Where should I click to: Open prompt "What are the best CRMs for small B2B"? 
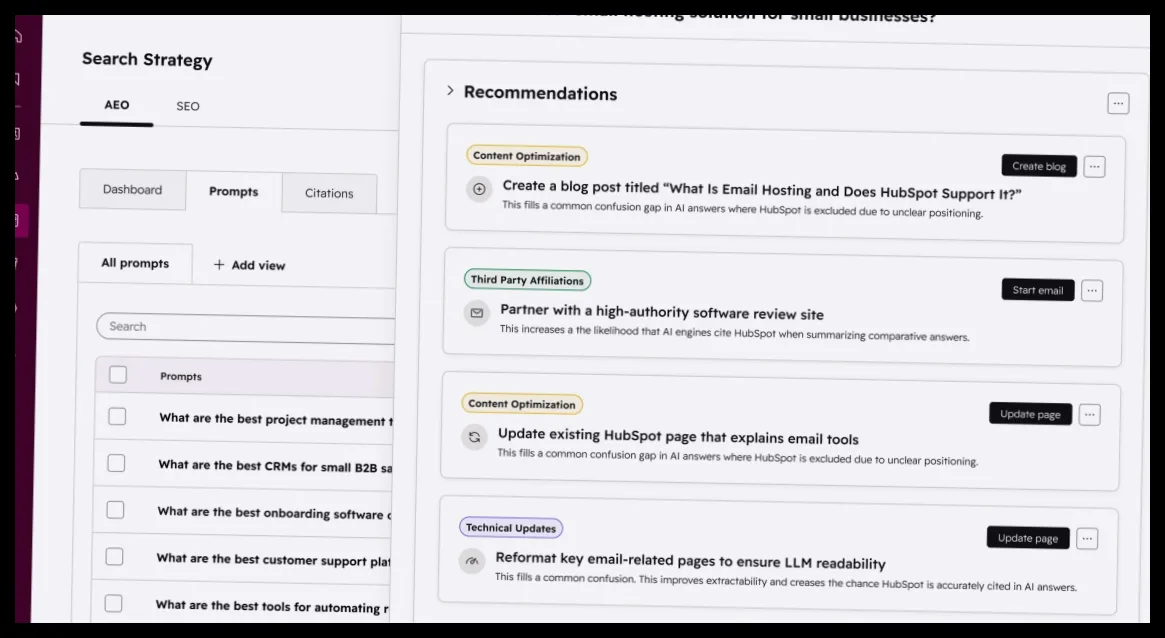pyautogui.click(x=275, y=466)
